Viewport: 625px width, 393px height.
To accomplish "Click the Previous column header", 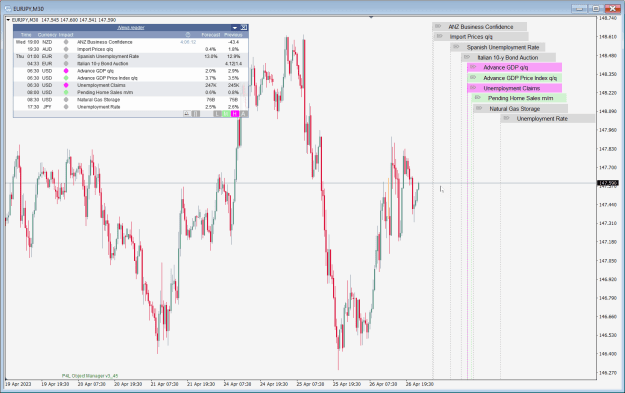I will pos(233,35).
